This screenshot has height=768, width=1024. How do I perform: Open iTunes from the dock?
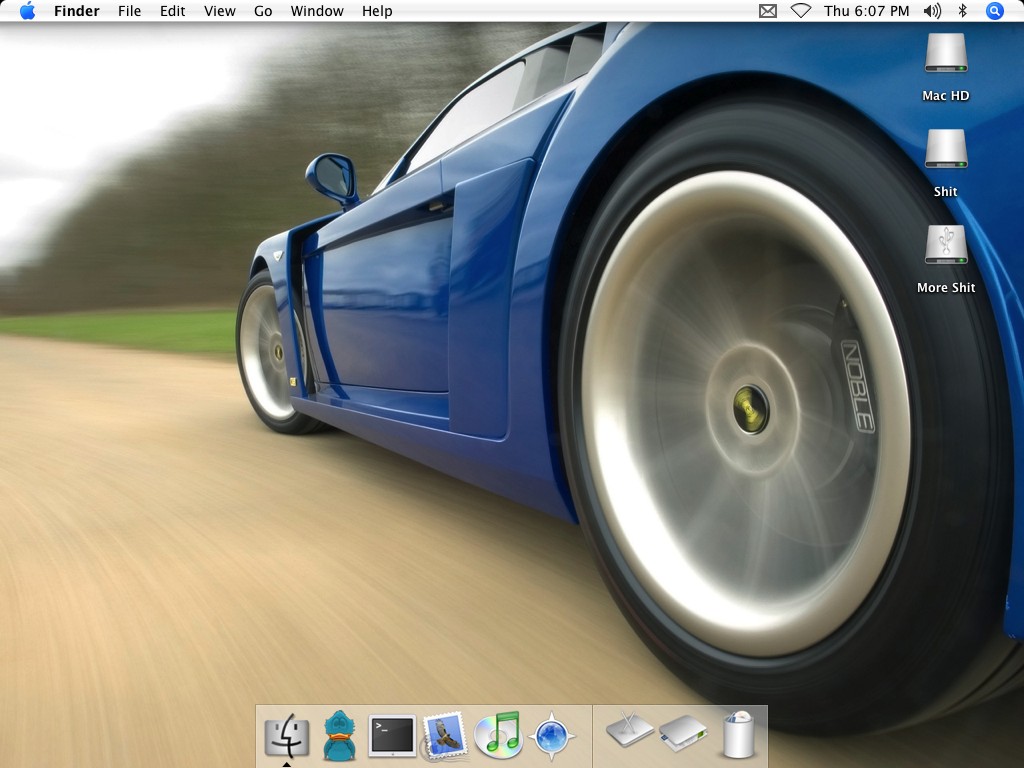(x=498, y=736)
